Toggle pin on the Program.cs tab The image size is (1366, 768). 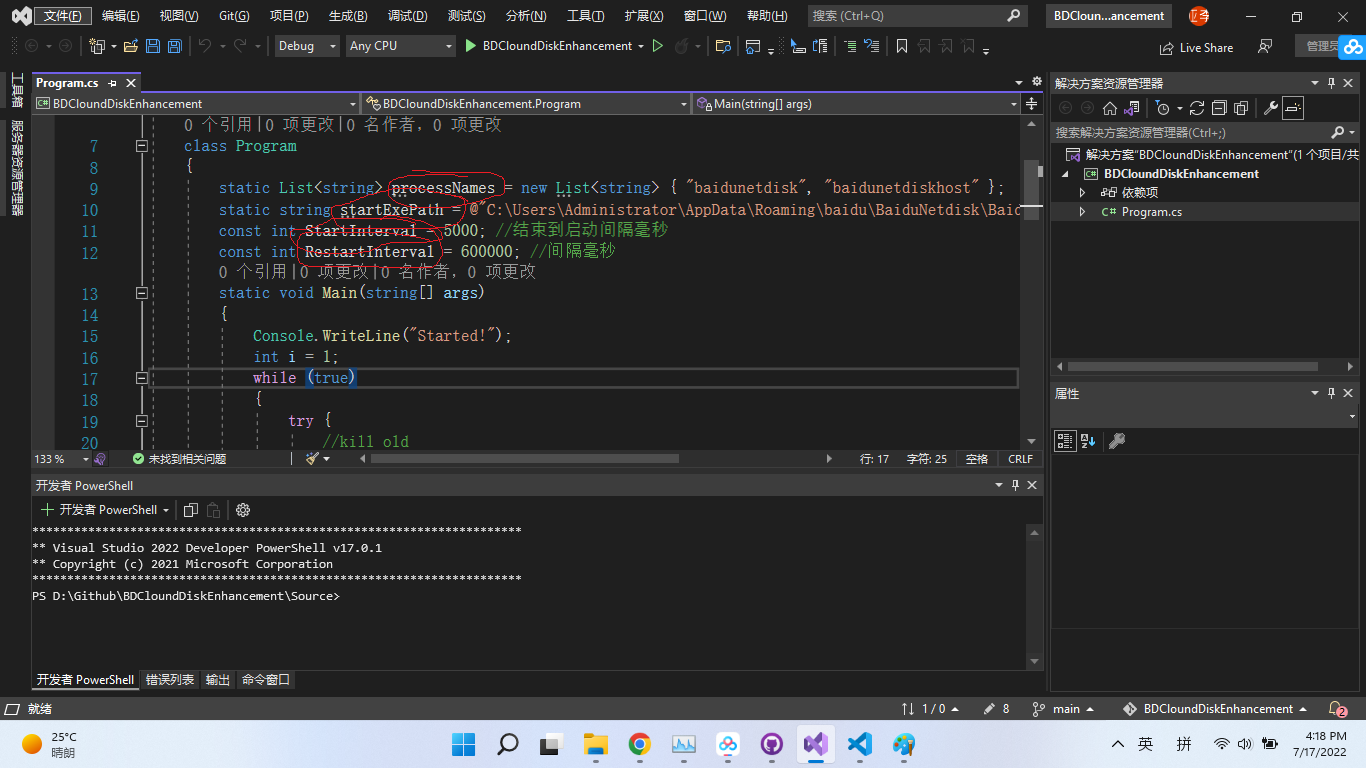click(x=112, y=83)
